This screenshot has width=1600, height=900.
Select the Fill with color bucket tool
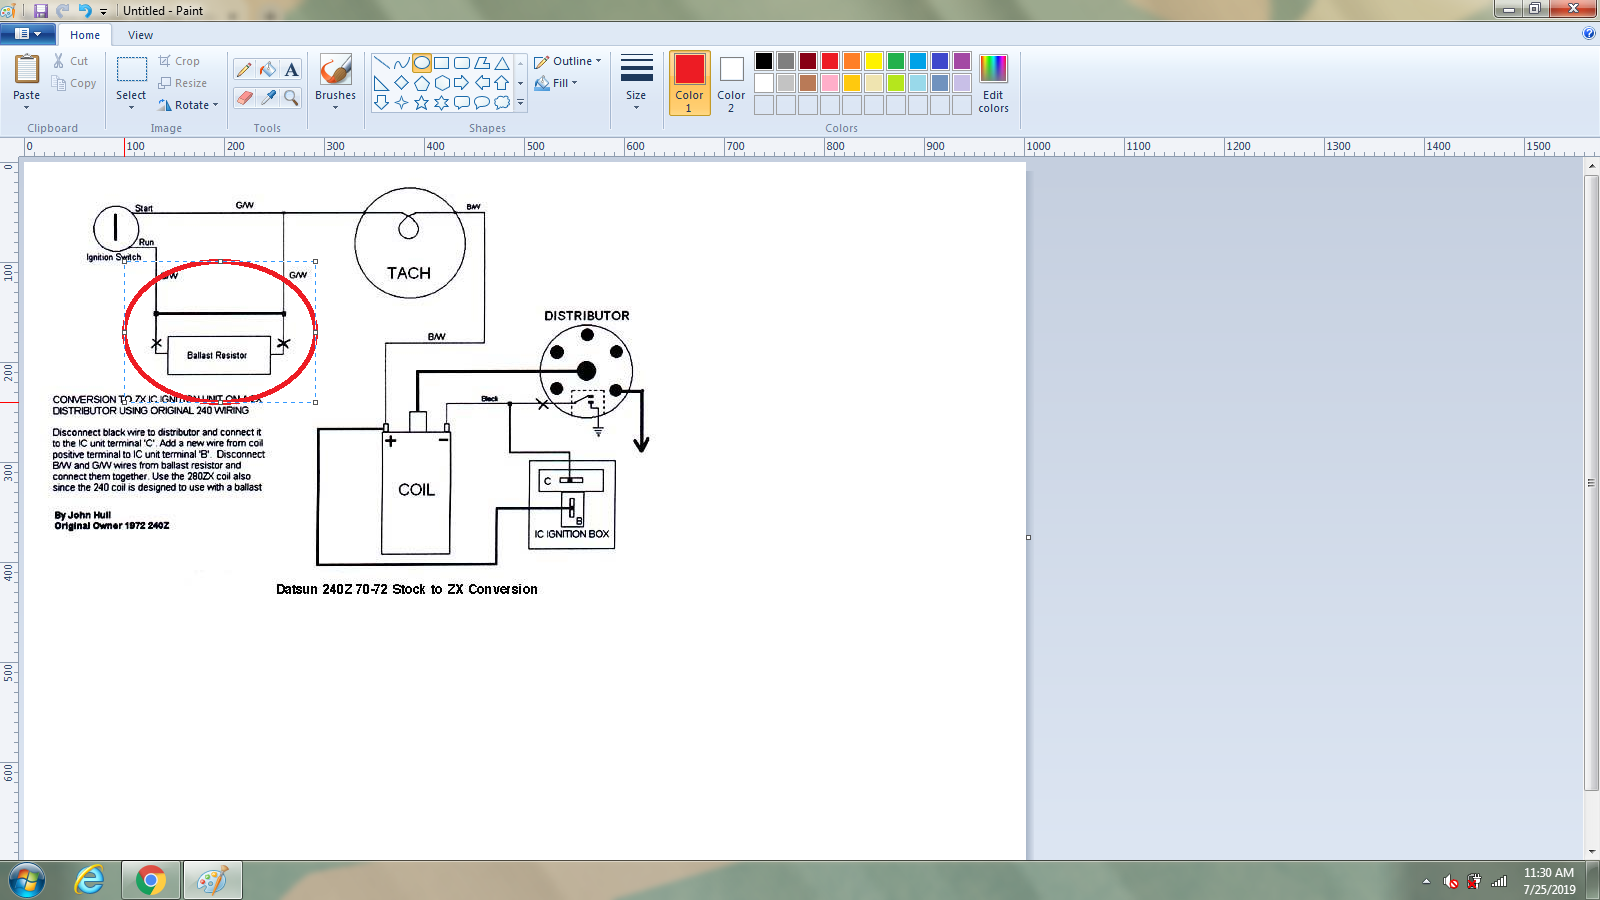tap(268, 69)
